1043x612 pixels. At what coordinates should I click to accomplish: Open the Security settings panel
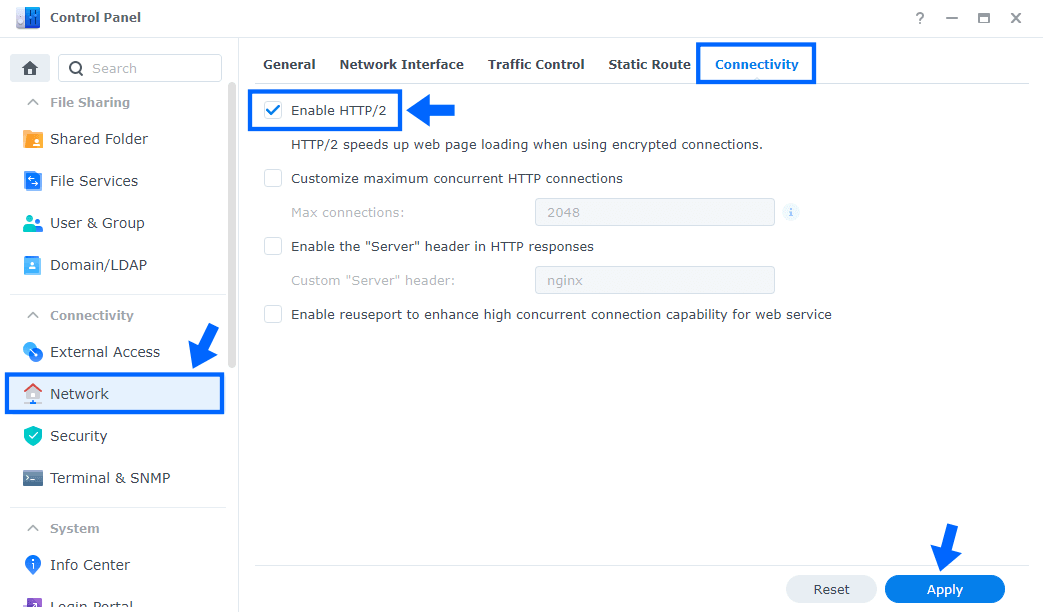pos(79,435)
